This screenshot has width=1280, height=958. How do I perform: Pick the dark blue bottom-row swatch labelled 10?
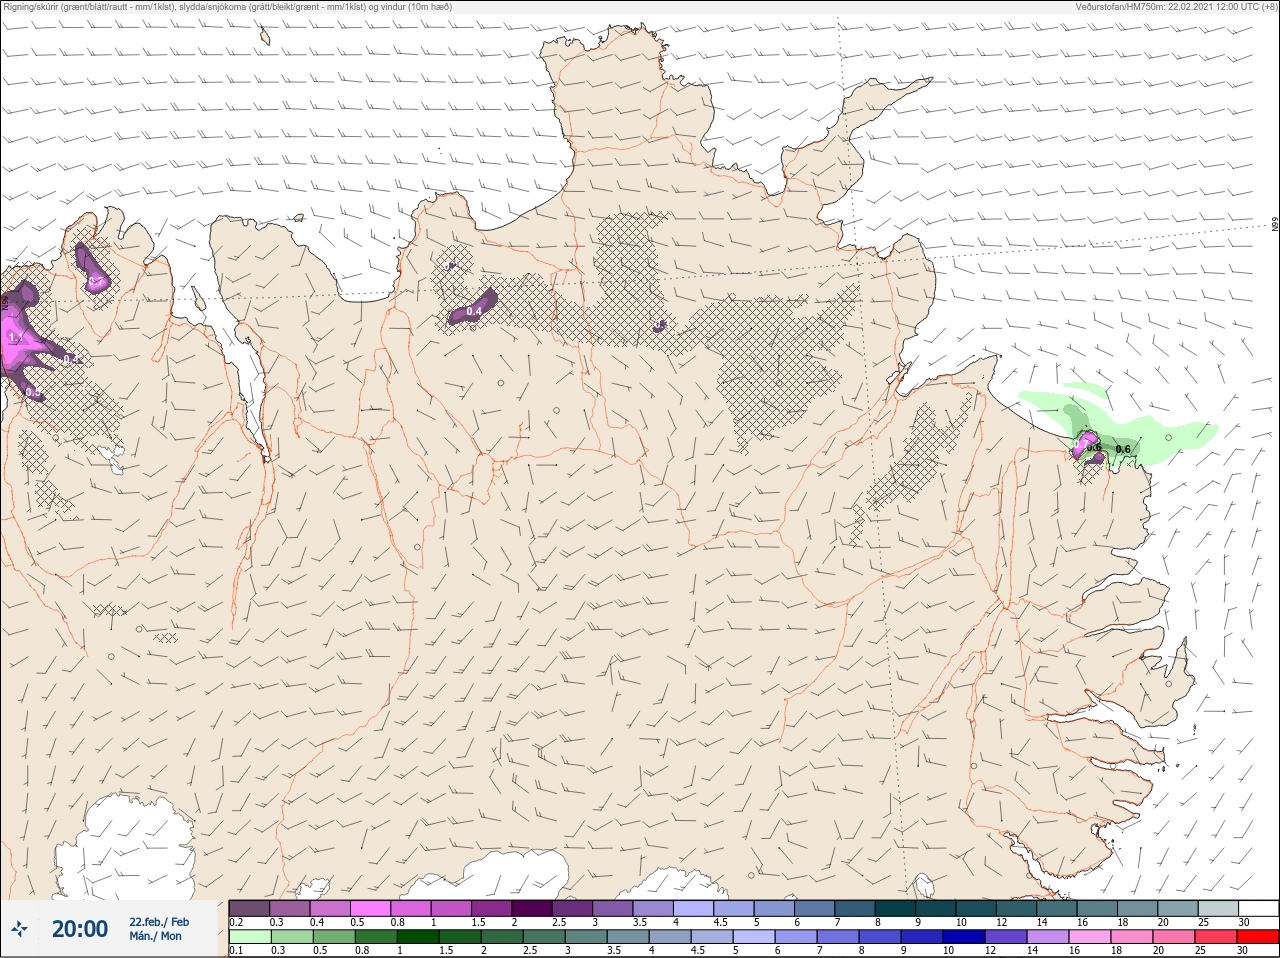pyautogui.click(x=964, y=937)
